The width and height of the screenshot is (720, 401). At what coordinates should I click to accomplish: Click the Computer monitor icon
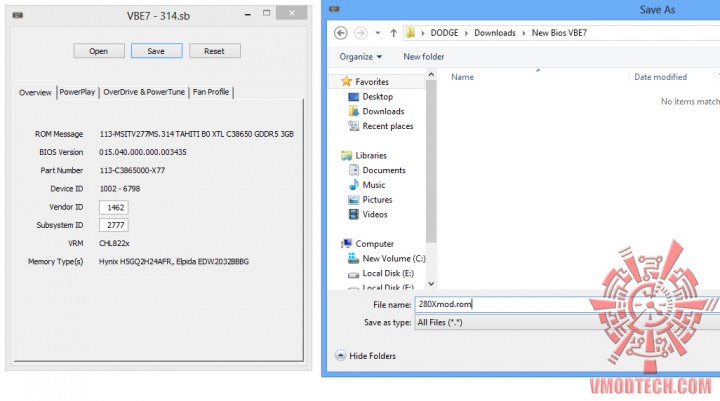[x=346, y=243]
